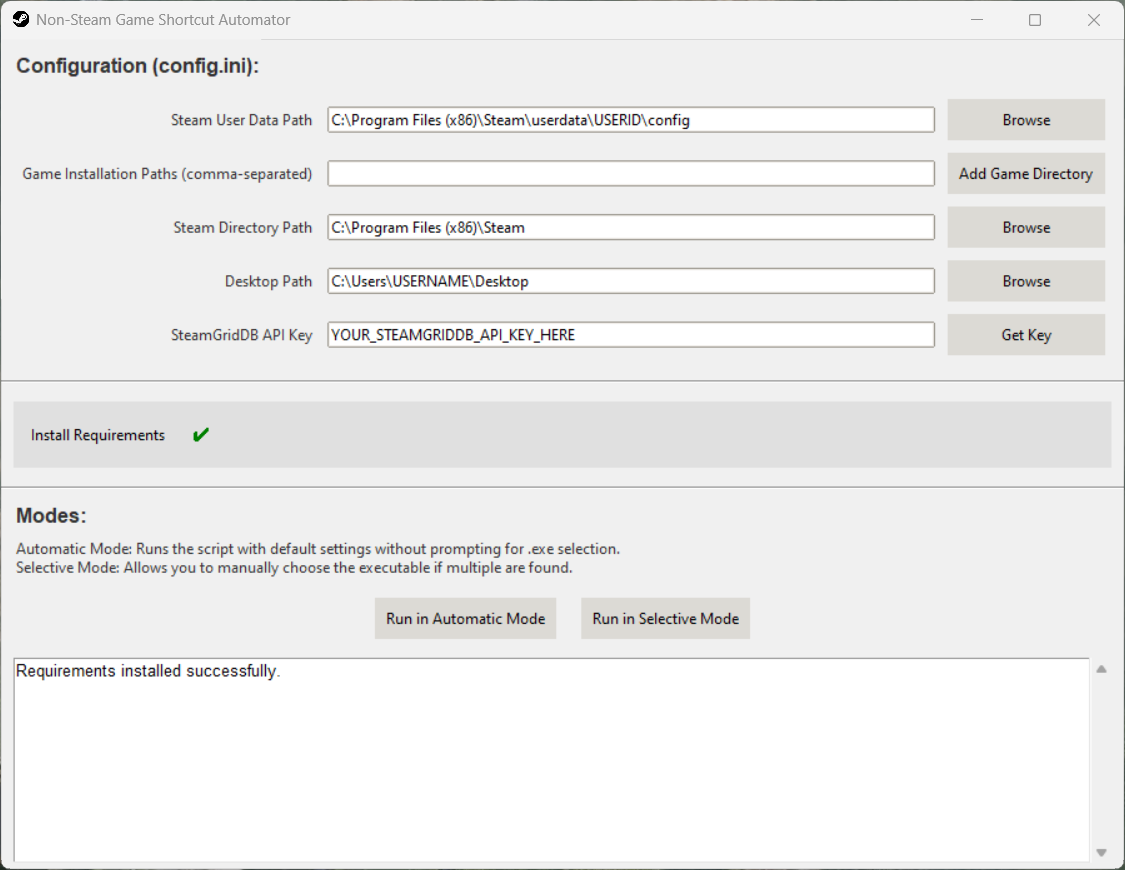The image size is (1125, 870).
Task: Click the 'Steam User Data Path' label
Action: coord(241,120)
